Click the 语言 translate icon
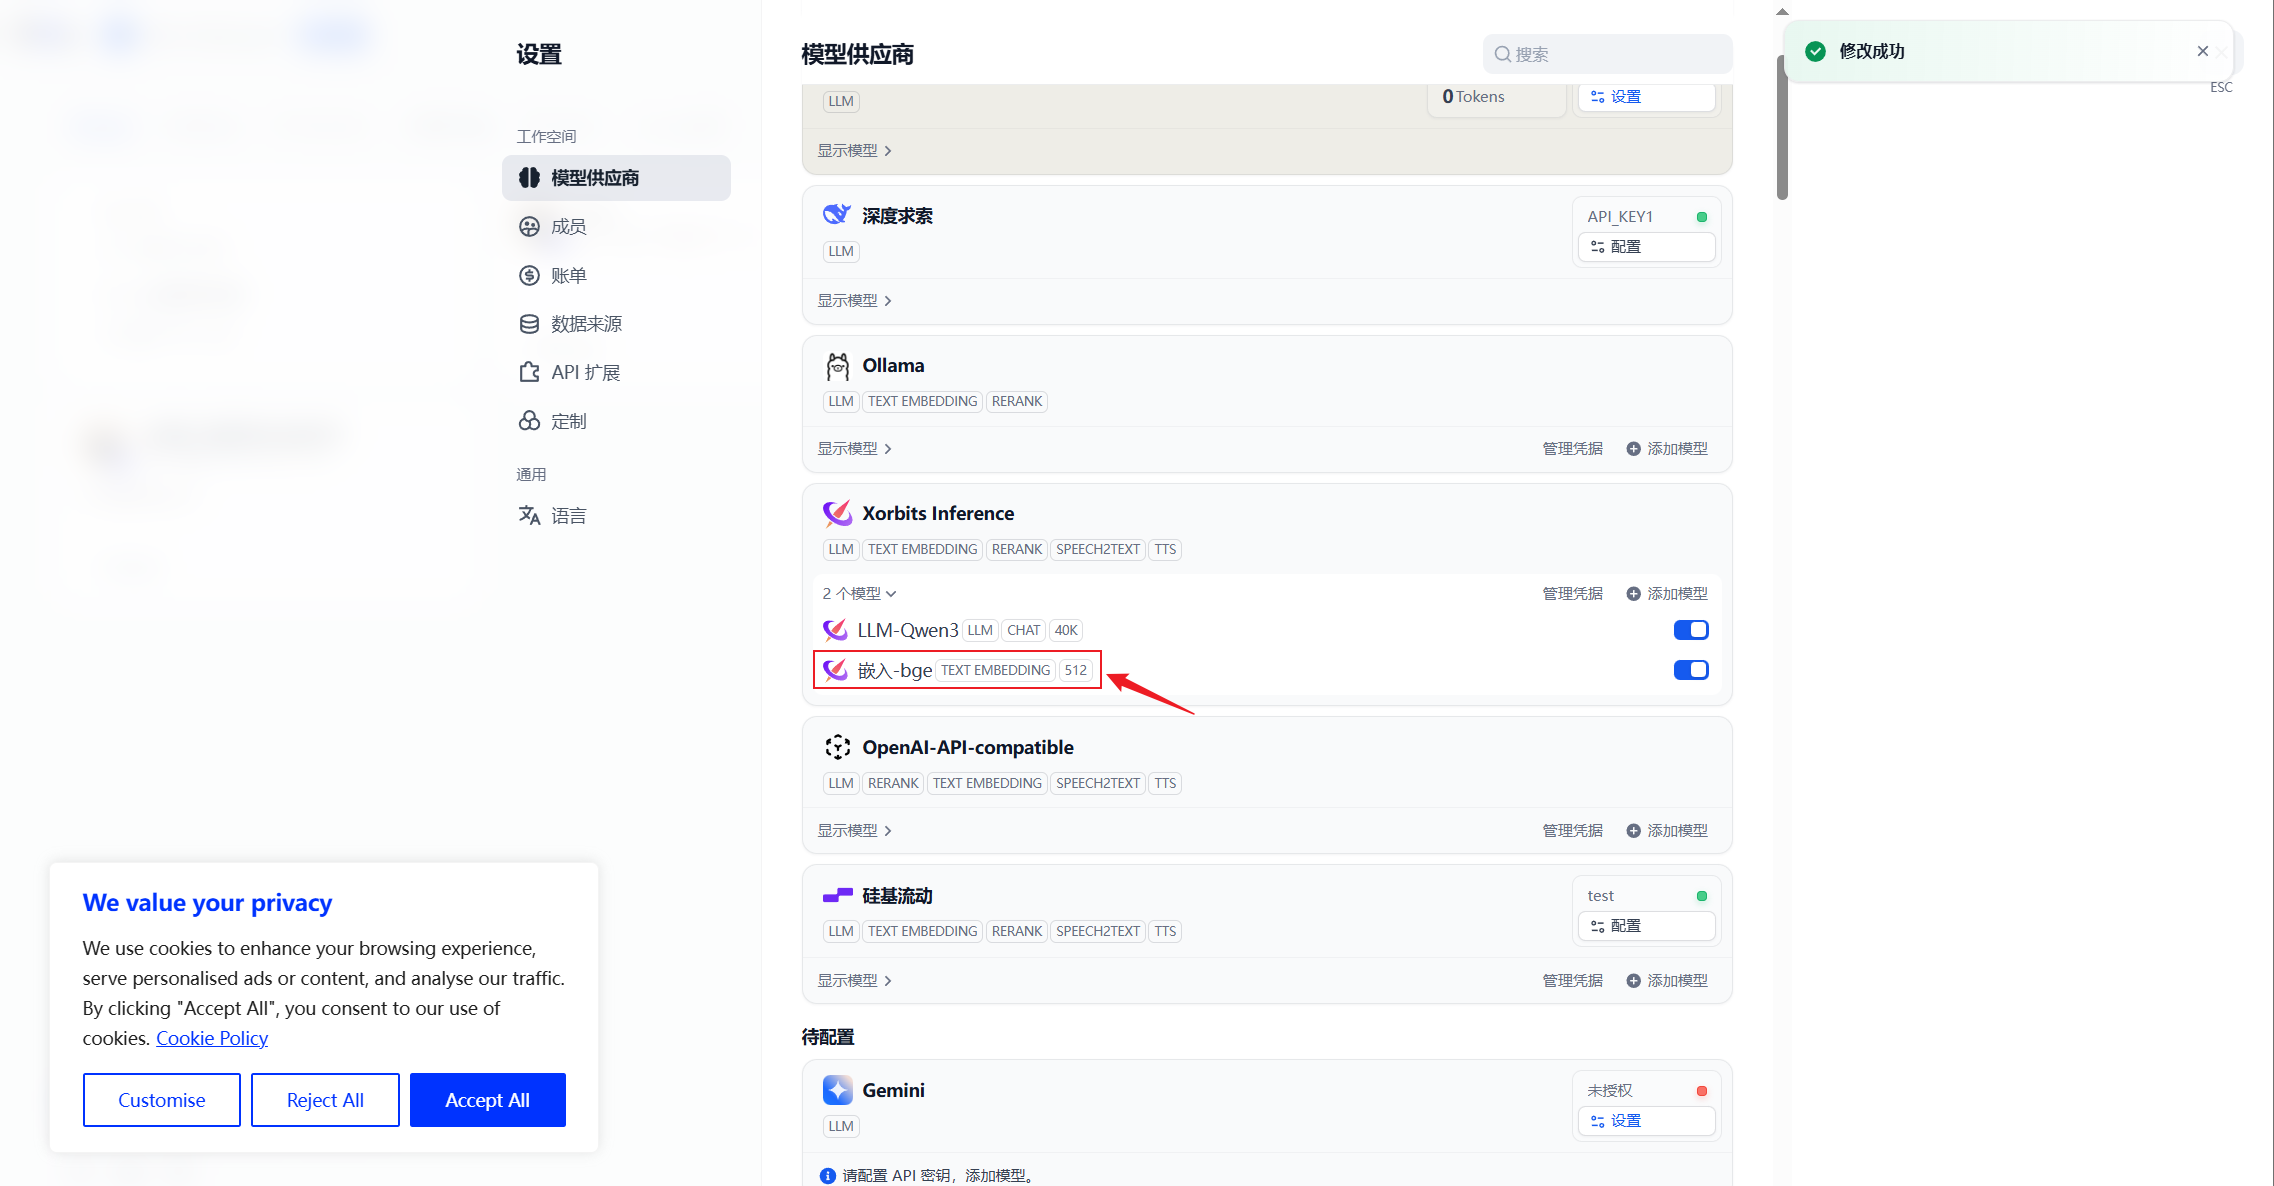This screenshot has height=1186, width=2274. point(529,515)
